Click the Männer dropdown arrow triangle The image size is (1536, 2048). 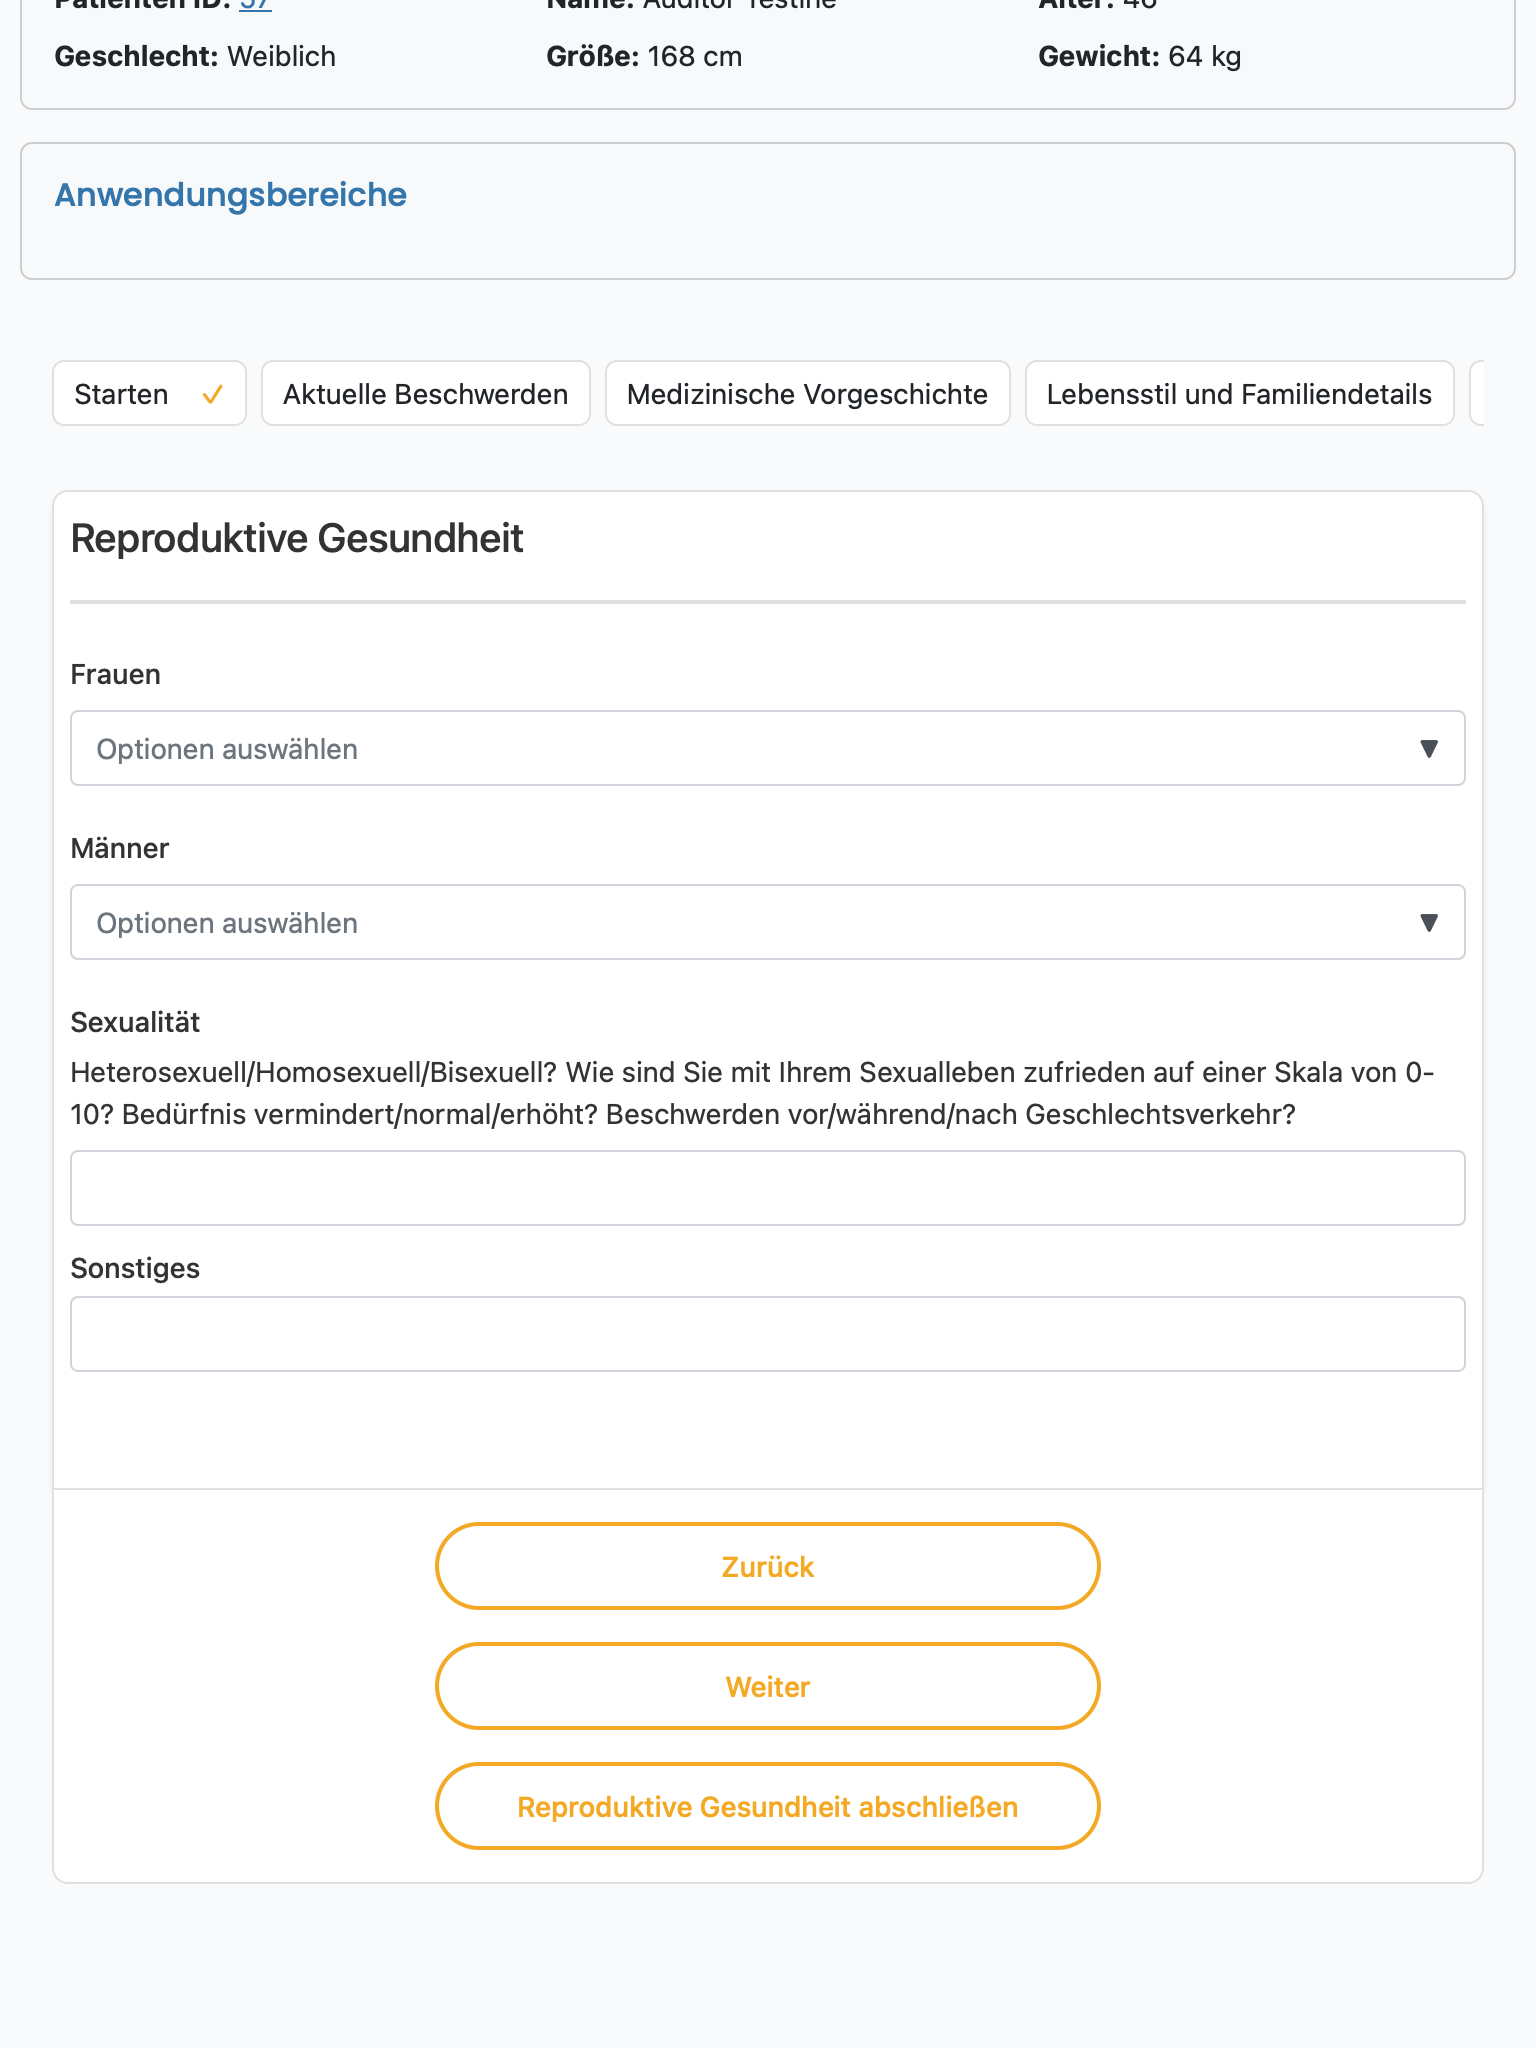coord(1429,923)
